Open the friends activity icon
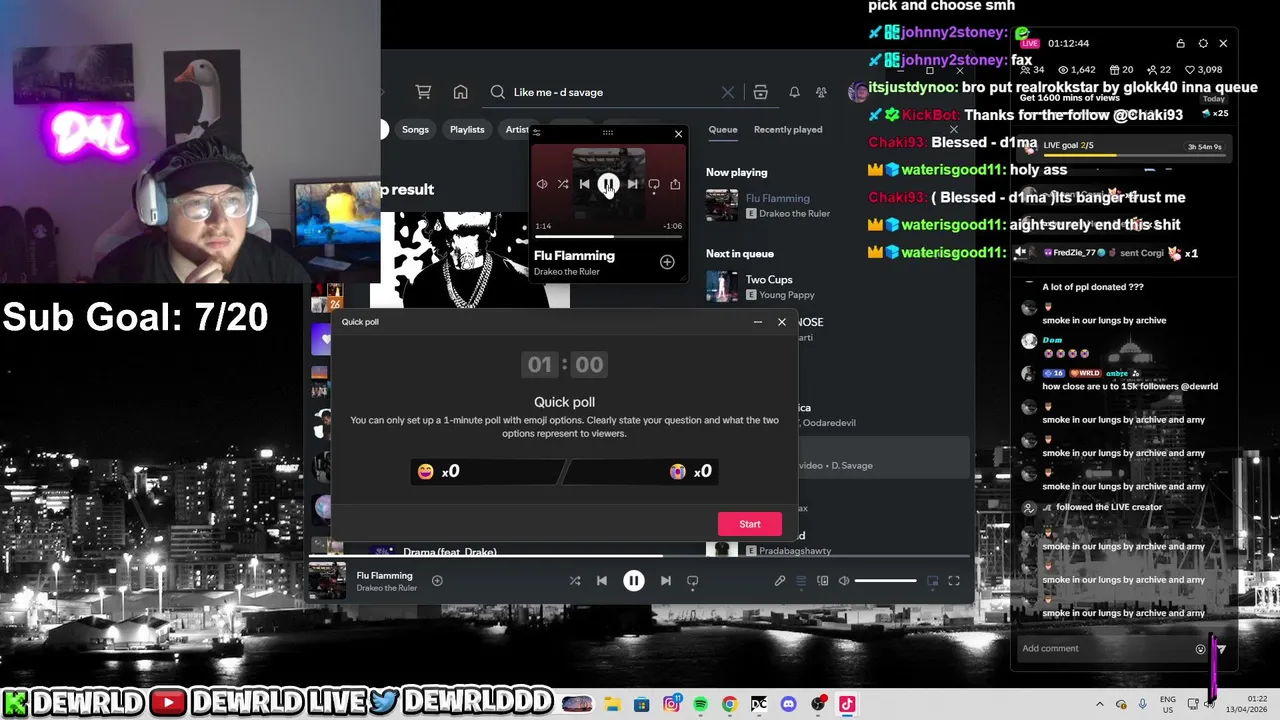Viewport: 1280px width, 720px height. click(821, 92)
